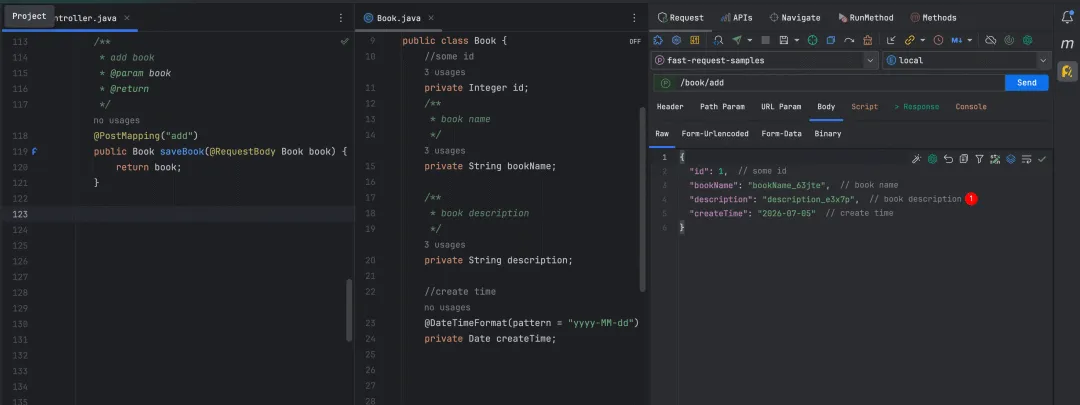
Task: Click the green target locate icon
Action: tap(813, 40)
